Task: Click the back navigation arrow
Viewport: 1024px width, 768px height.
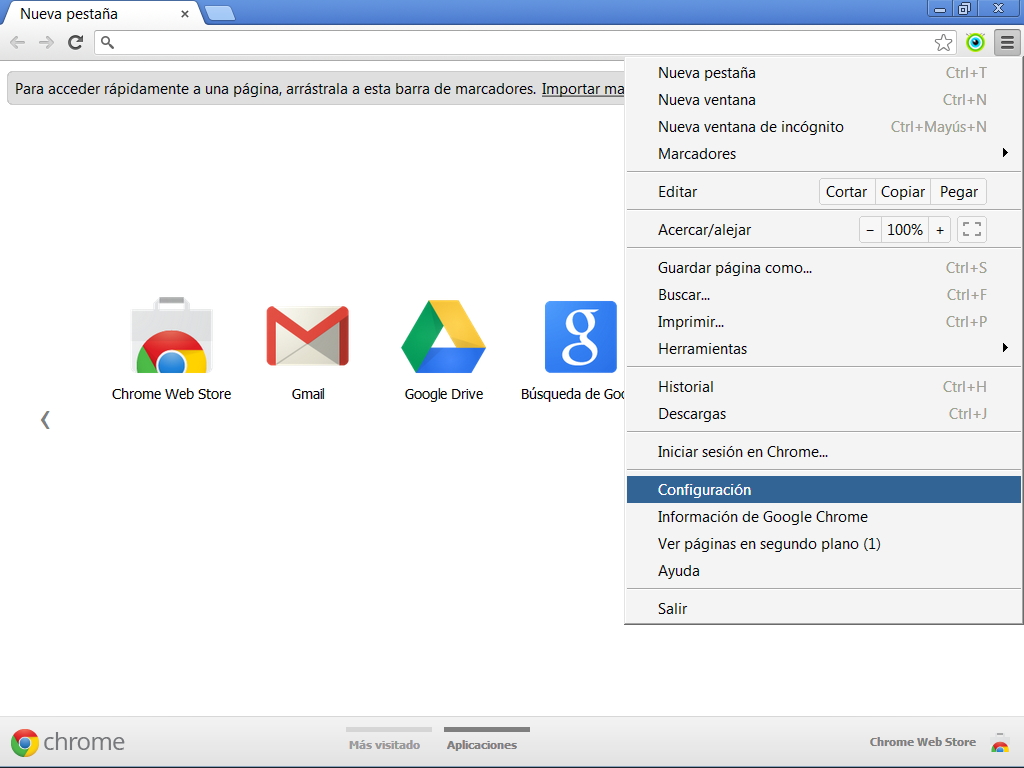Action: (18, 42)
